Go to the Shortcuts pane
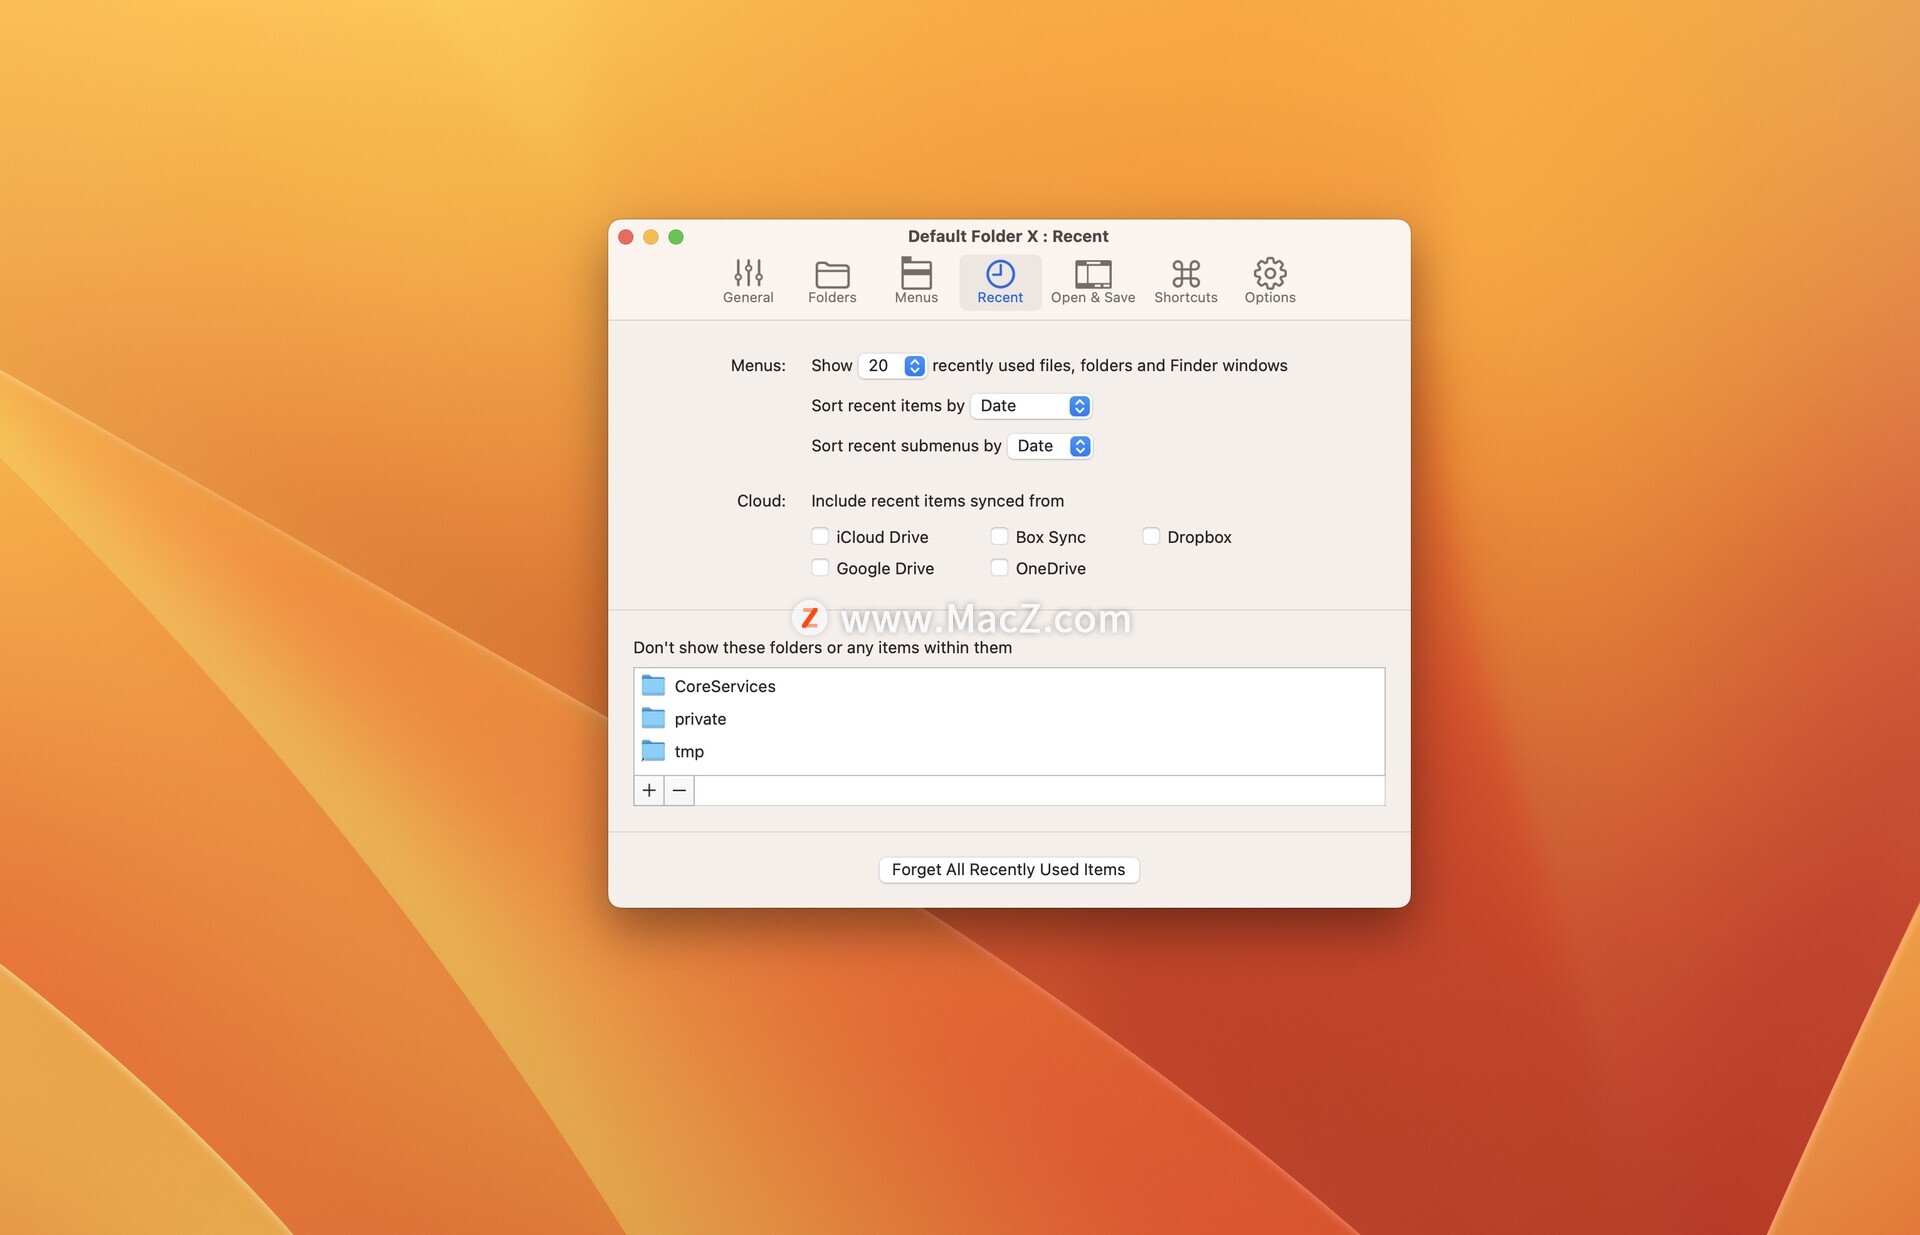 1186,281
